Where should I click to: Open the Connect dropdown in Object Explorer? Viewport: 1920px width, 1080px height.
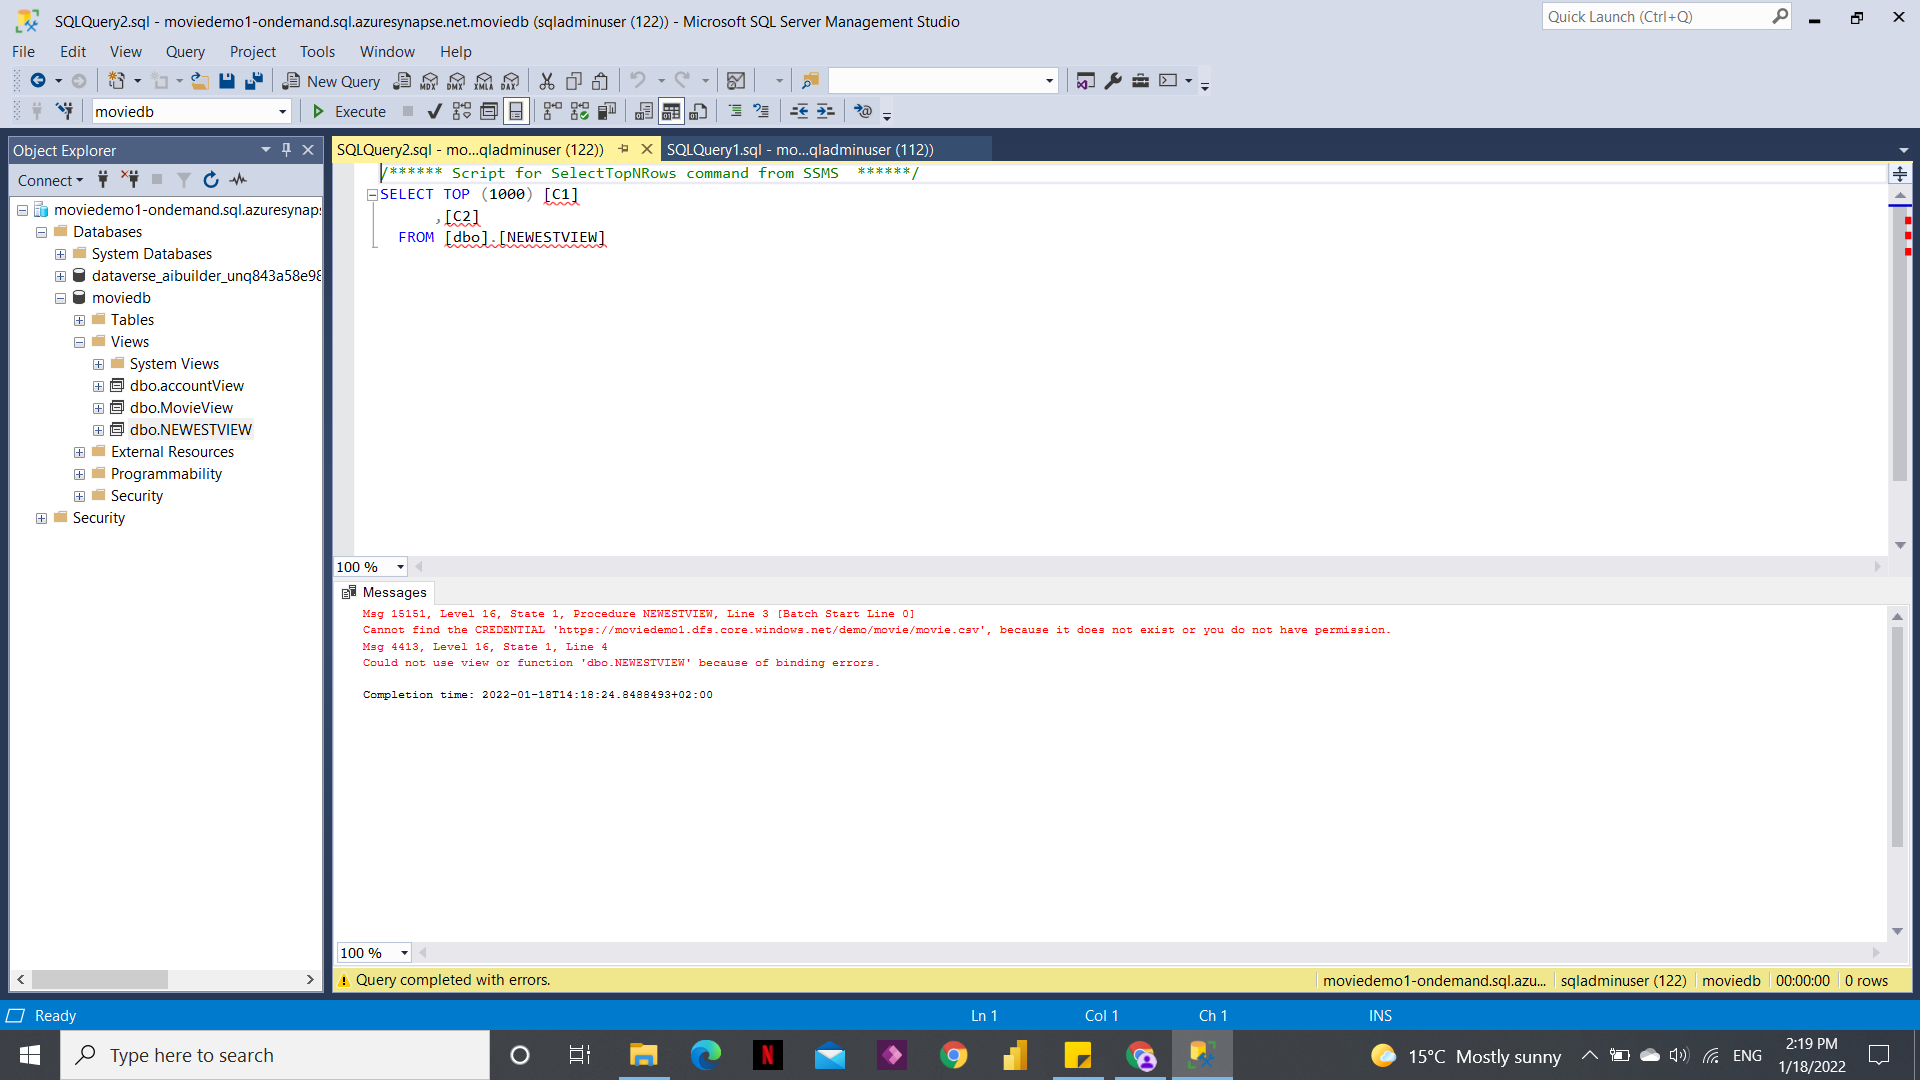pos(49,180)
